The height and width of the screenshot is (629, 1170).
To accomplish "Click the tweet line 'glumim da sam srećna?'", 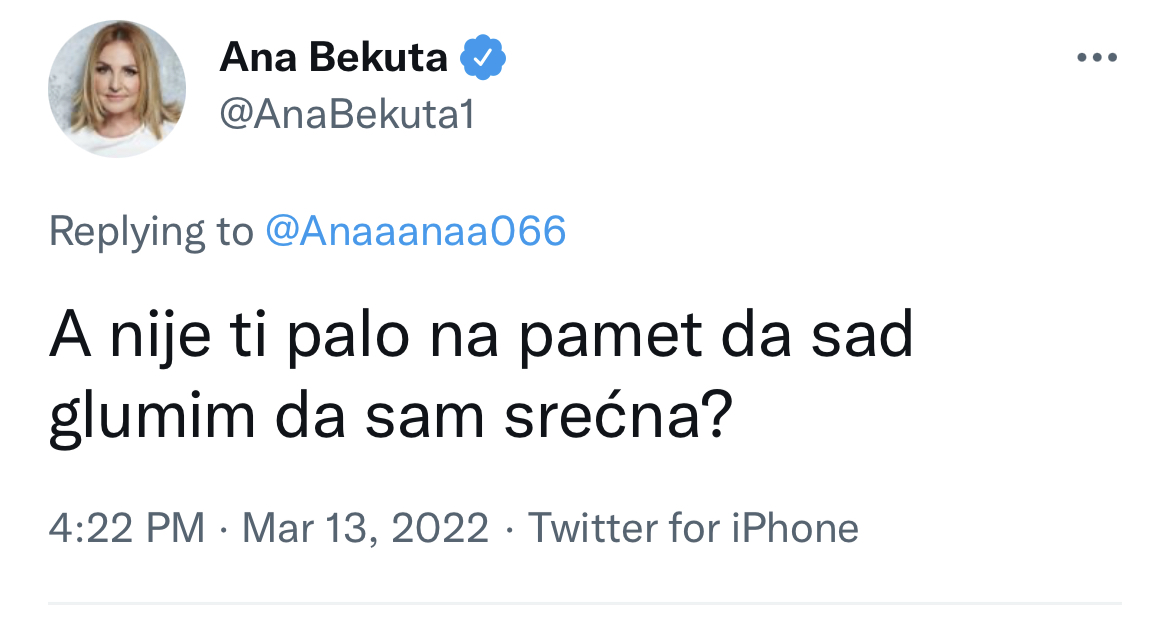I will [x=391, y=418].
